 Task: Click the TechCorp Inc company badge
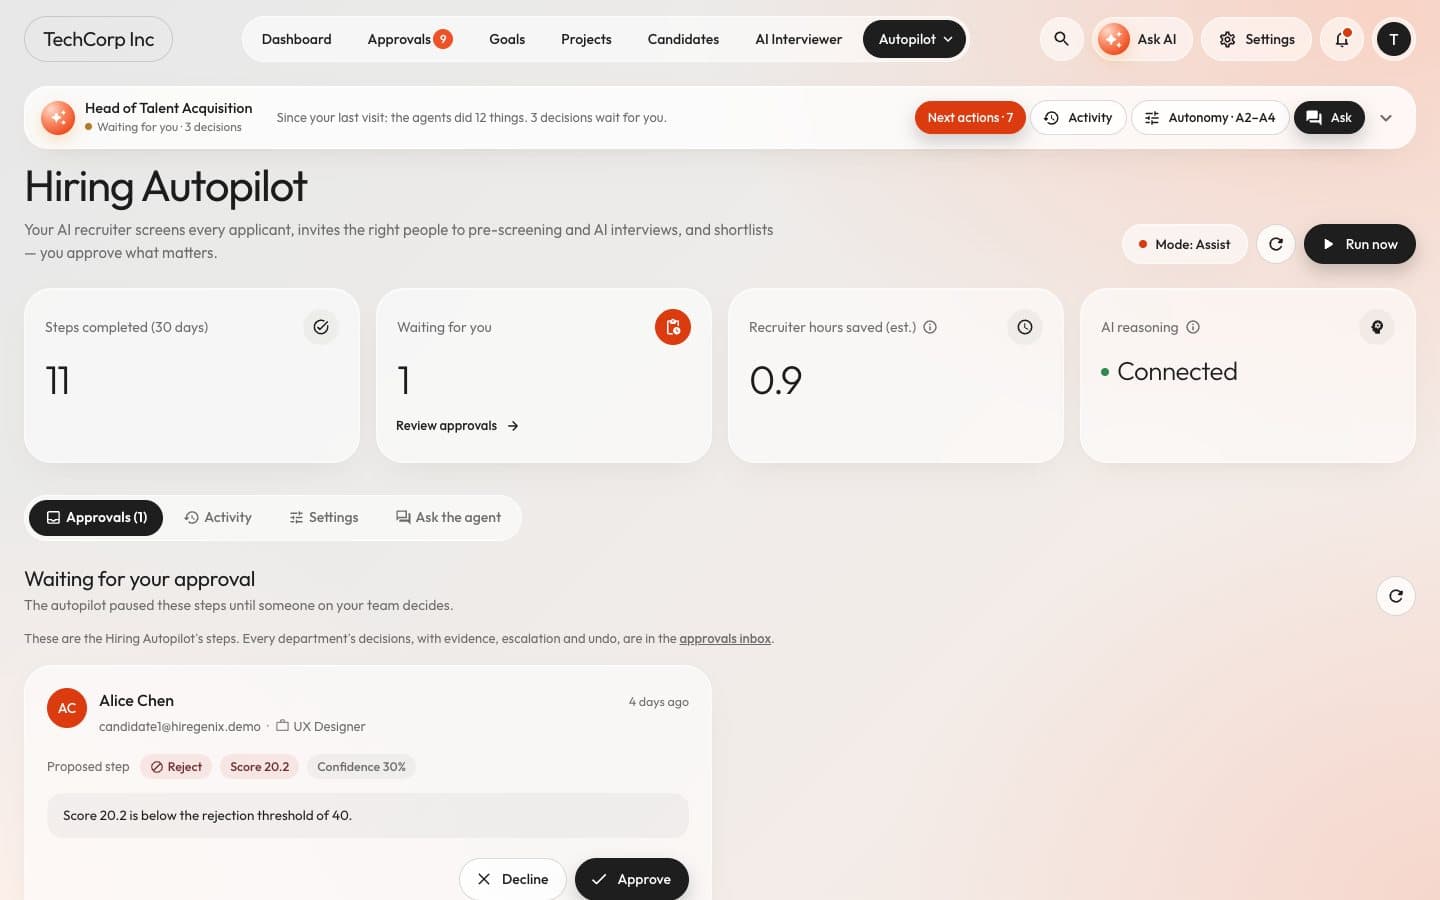click(98, 39)
